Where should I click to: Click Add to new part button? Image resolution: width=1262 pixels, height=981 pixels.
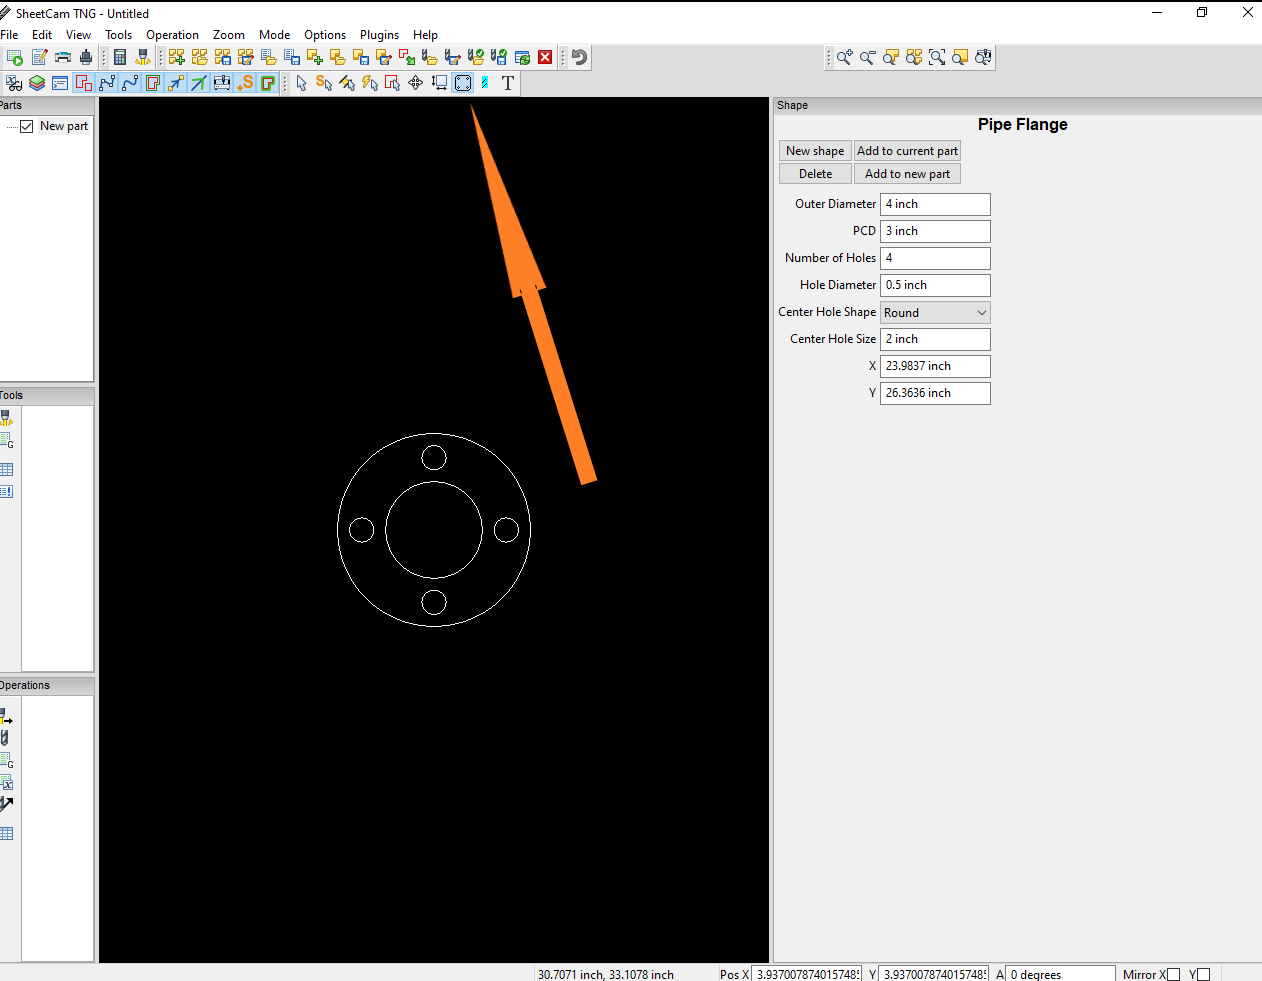pos(908,174)
